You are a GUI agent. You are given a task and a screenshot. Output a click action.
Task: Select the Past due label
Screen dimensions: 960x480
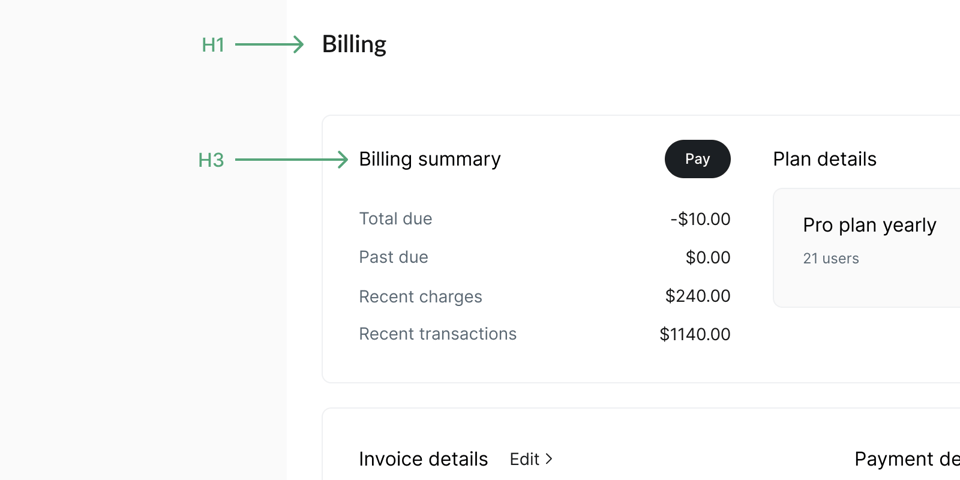393,257
